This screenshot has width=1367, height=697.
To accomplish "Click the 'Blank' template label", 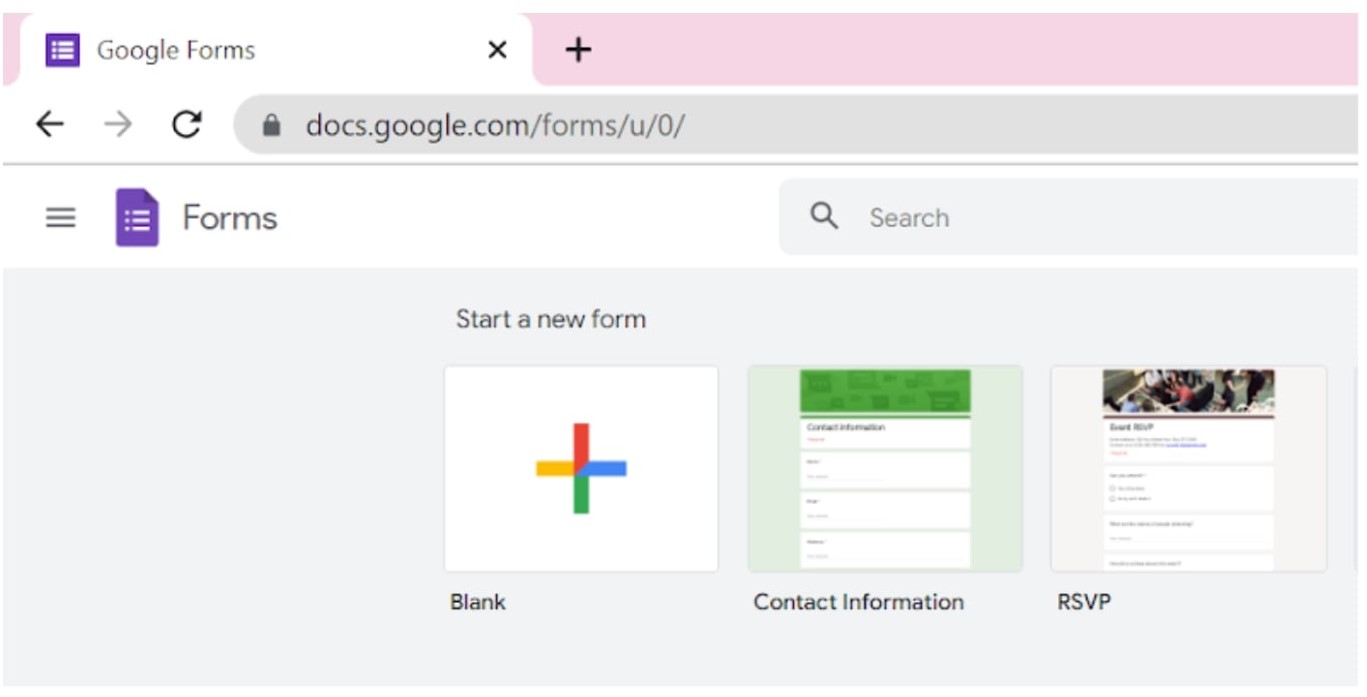I will point(478,602).
